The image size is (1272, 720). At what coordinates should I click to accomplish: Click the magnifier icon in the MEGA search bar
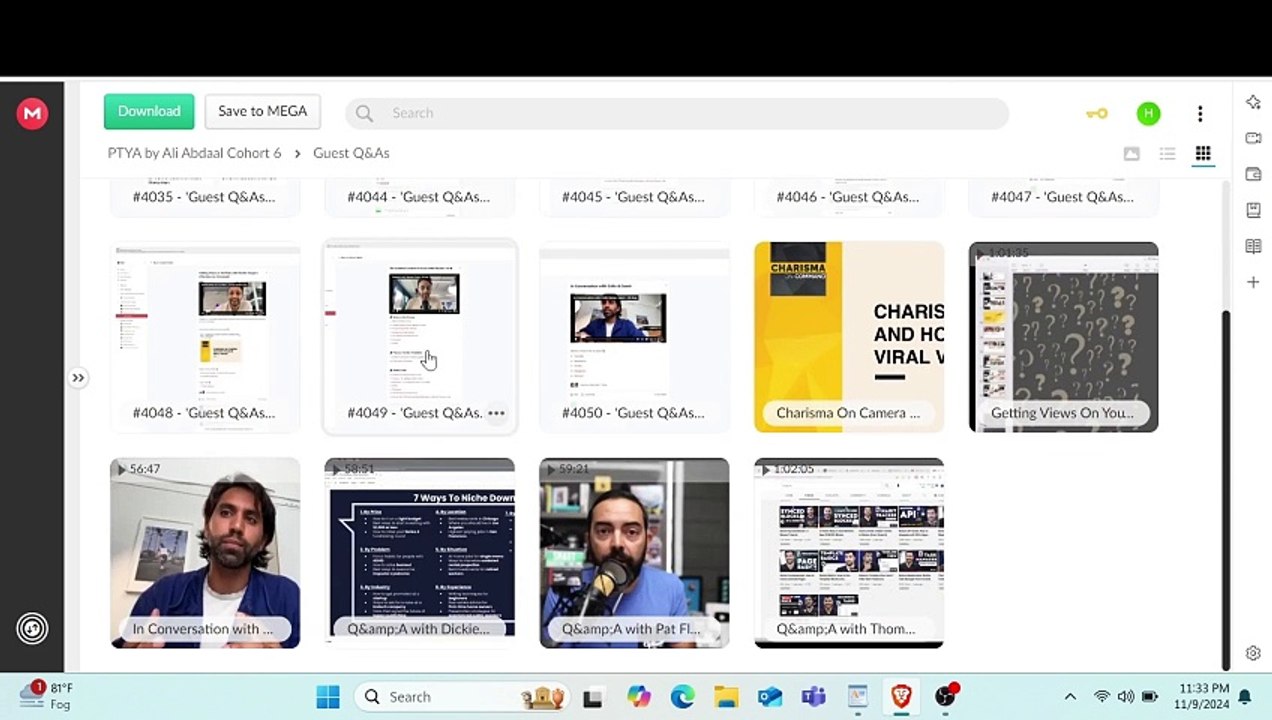coord(364,113)
